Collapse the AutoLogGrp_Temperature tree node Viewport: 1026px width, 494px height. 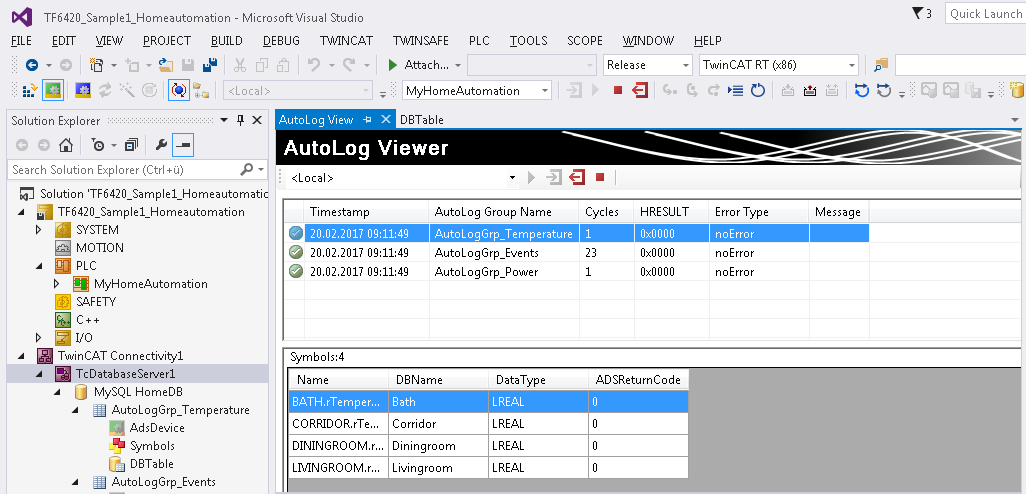coord(75,410)
